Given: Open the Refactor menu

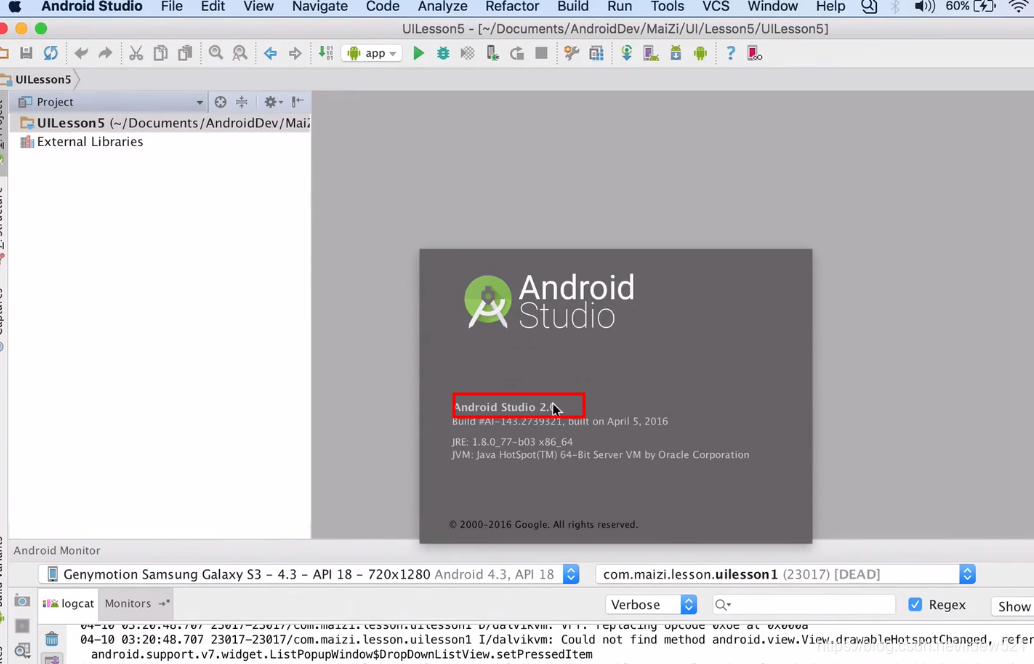Looking at the screenshot, I should [x=512, y=7].
